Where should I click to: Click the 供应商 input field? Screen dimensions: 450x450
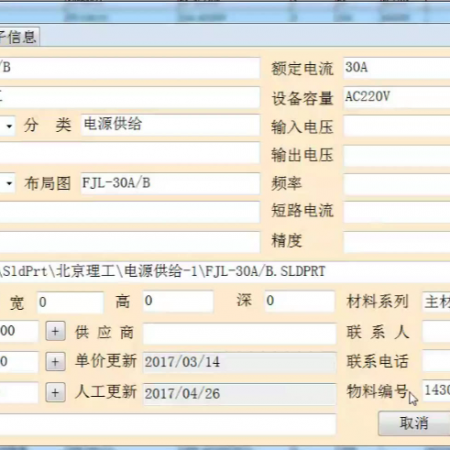[239, 333]
